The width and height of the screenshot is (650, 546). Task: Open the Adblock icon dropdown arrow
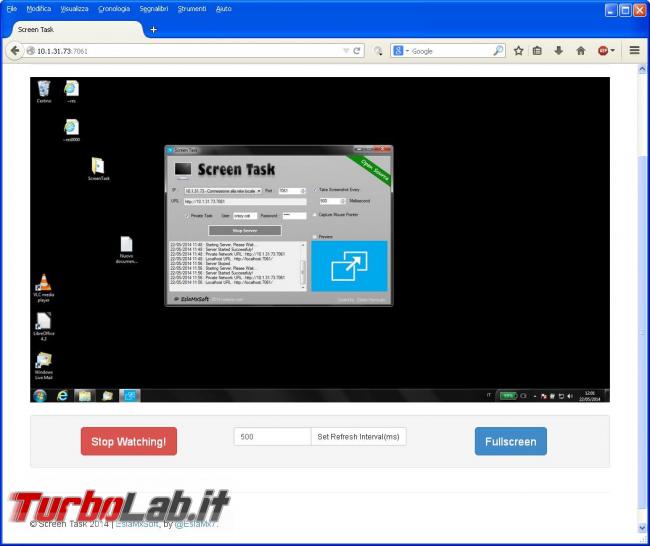(612, 51)
